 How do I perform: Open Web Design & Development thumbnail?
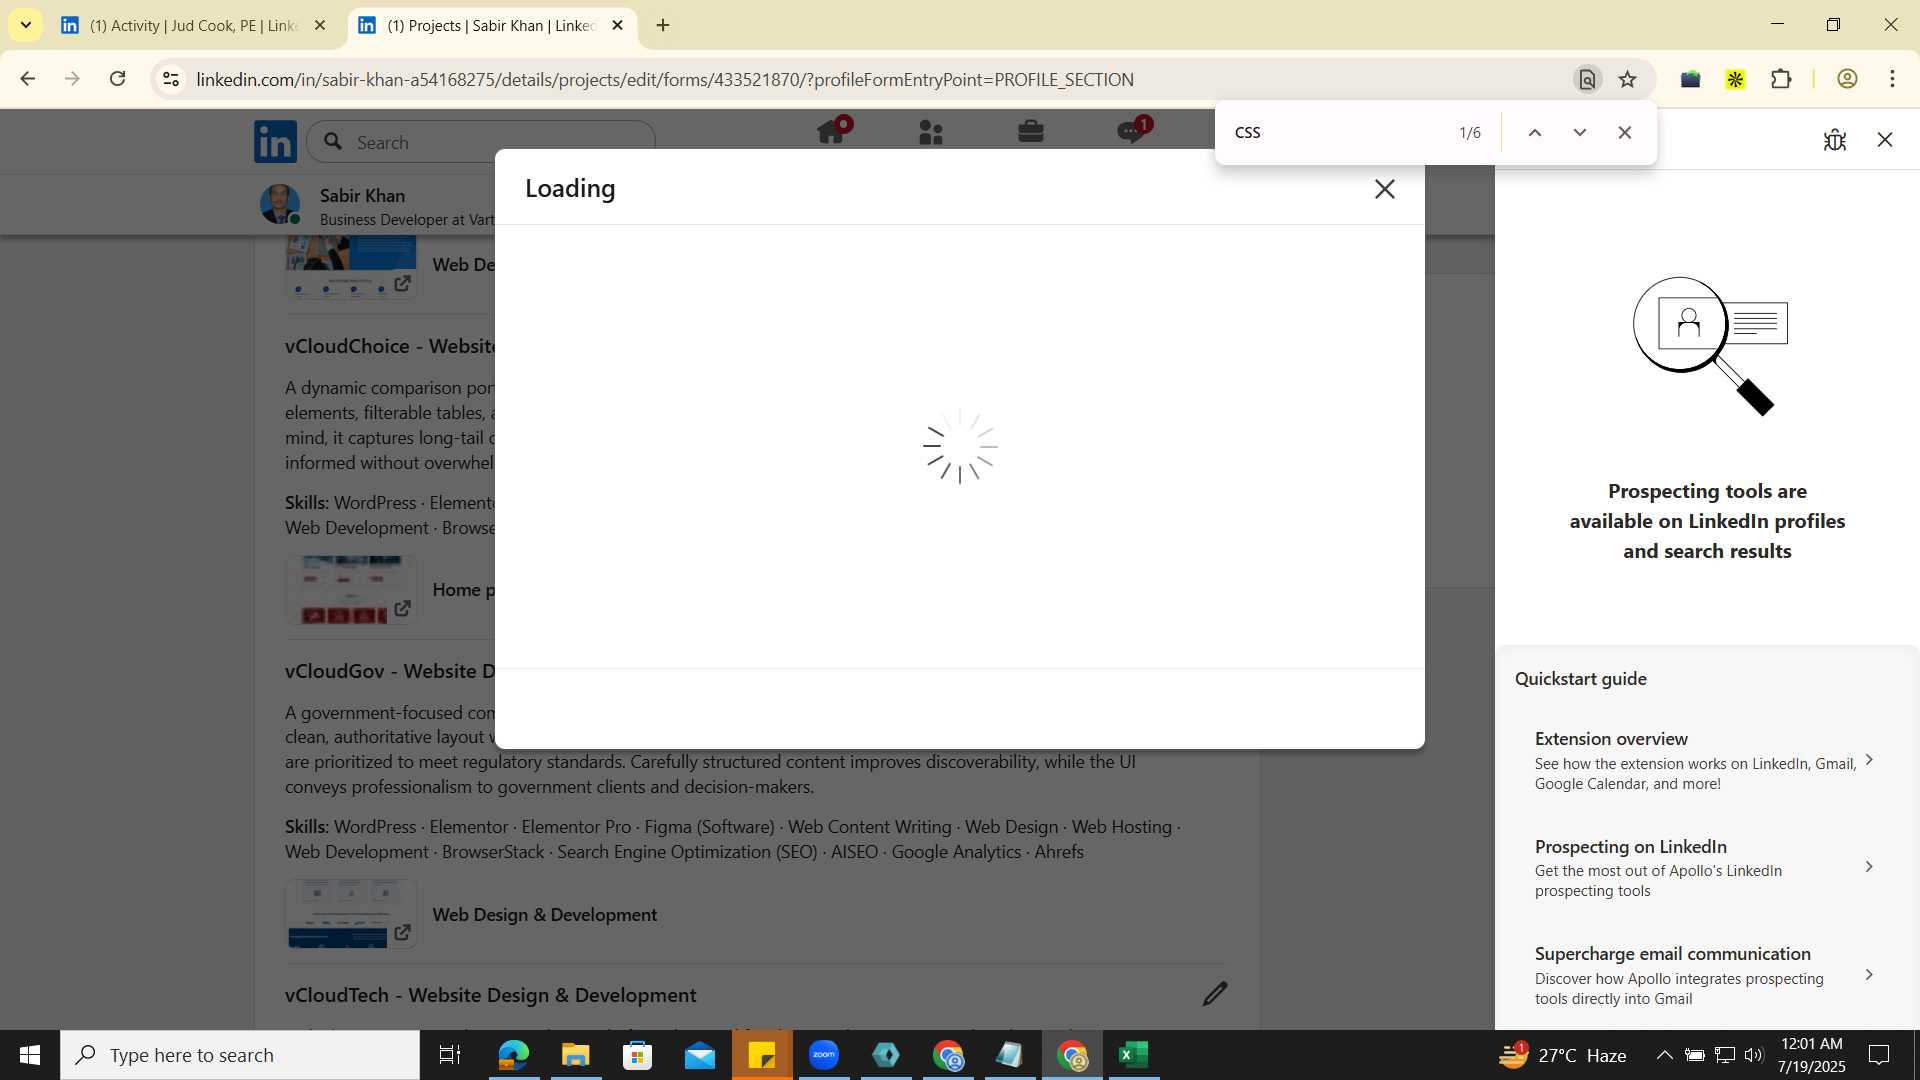(x=351, y=914)
